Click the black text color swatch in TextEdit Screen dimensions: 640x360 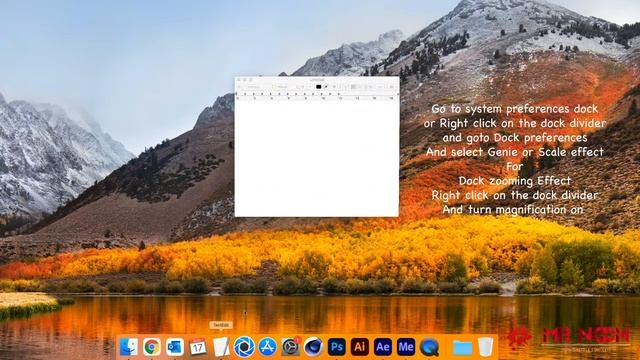pyautogui.click(x=318, y=87)
